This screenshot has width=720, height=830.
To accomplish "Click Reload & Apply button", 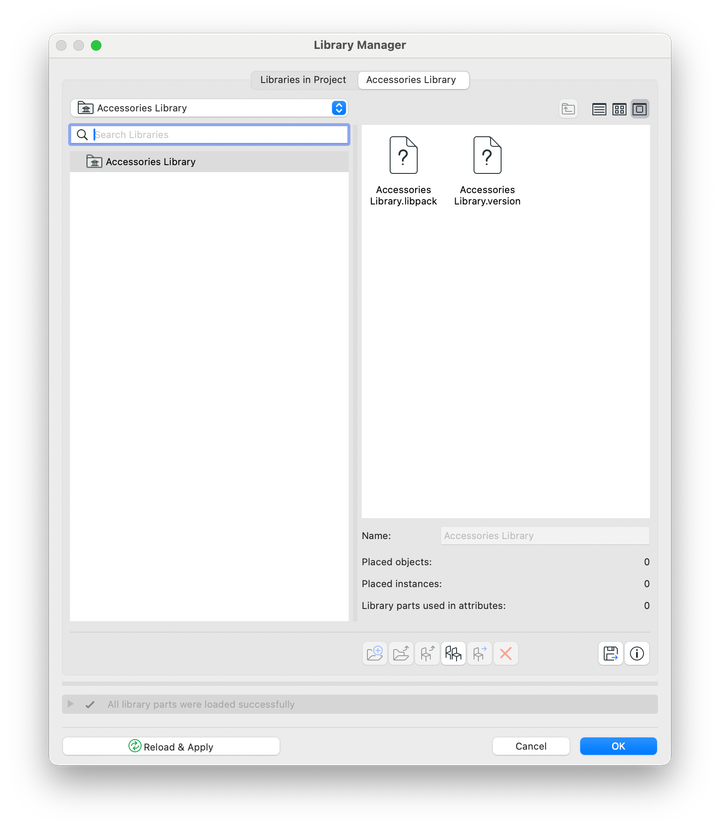I will coord(171,746).
